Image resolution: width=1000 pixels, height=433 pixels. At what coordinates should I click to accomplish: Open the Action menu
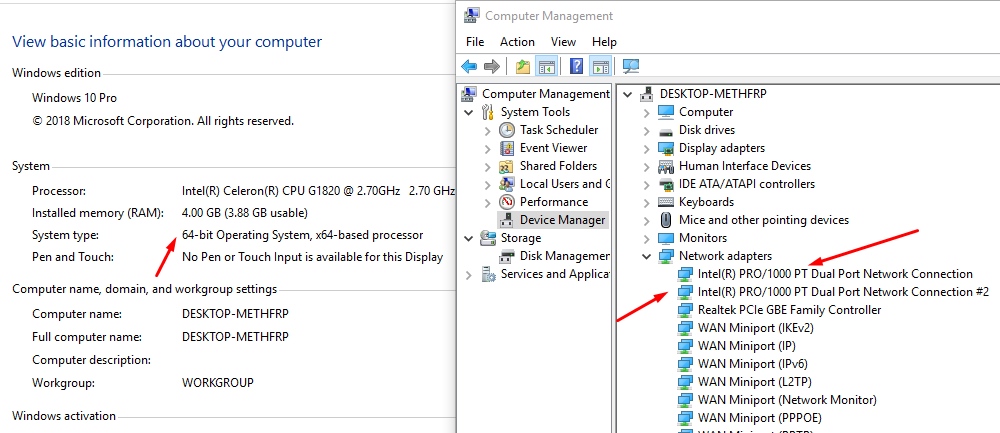(x=517, y=42)
